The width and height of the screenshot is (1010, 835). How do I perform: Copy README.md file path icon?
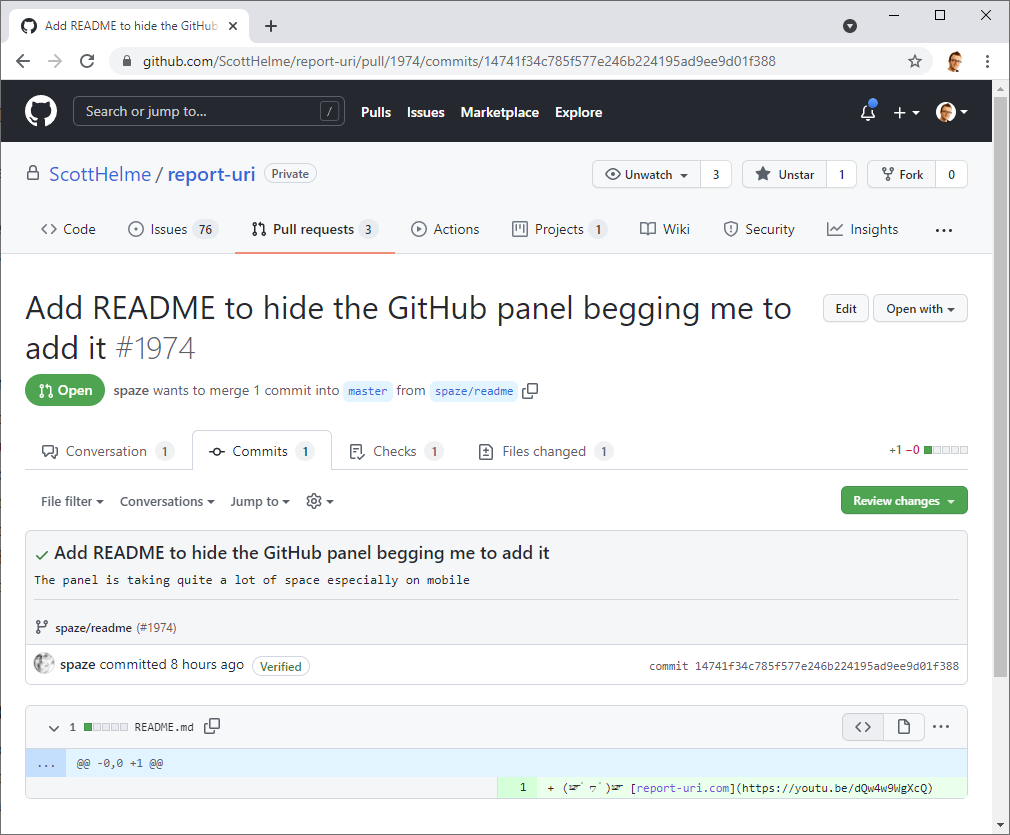click(x=212, y=726)
